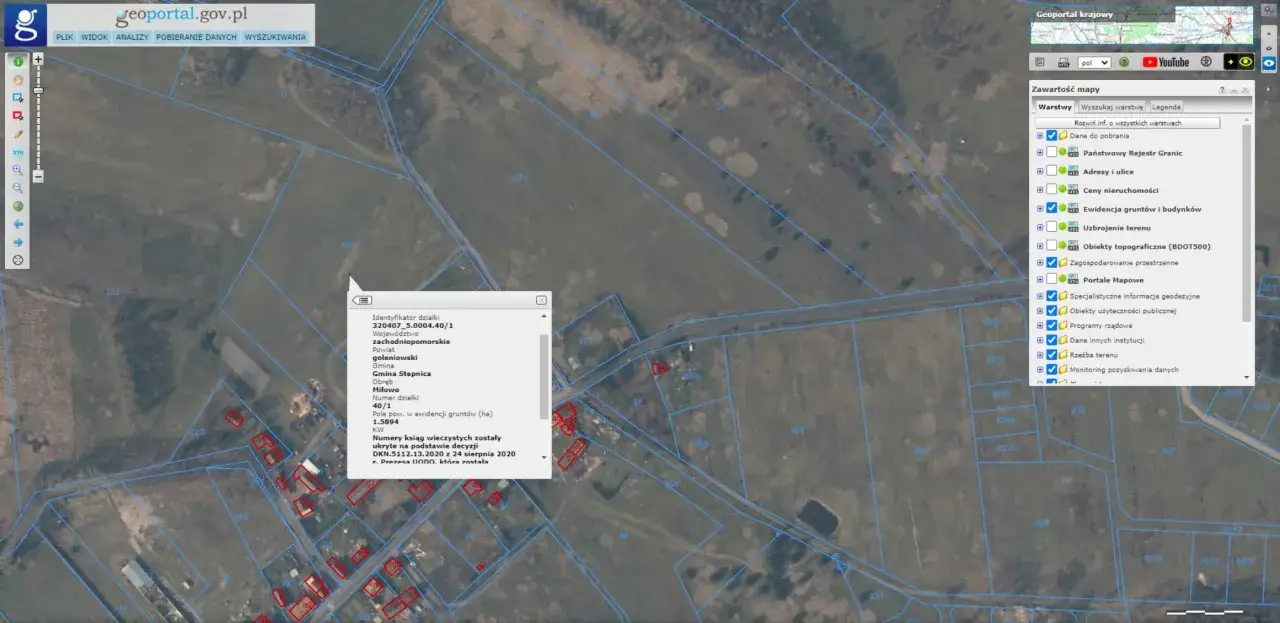Enable the Adresy i ulice layer
This screenshot has width=1280, height=623.
[x=1051, y=171]
